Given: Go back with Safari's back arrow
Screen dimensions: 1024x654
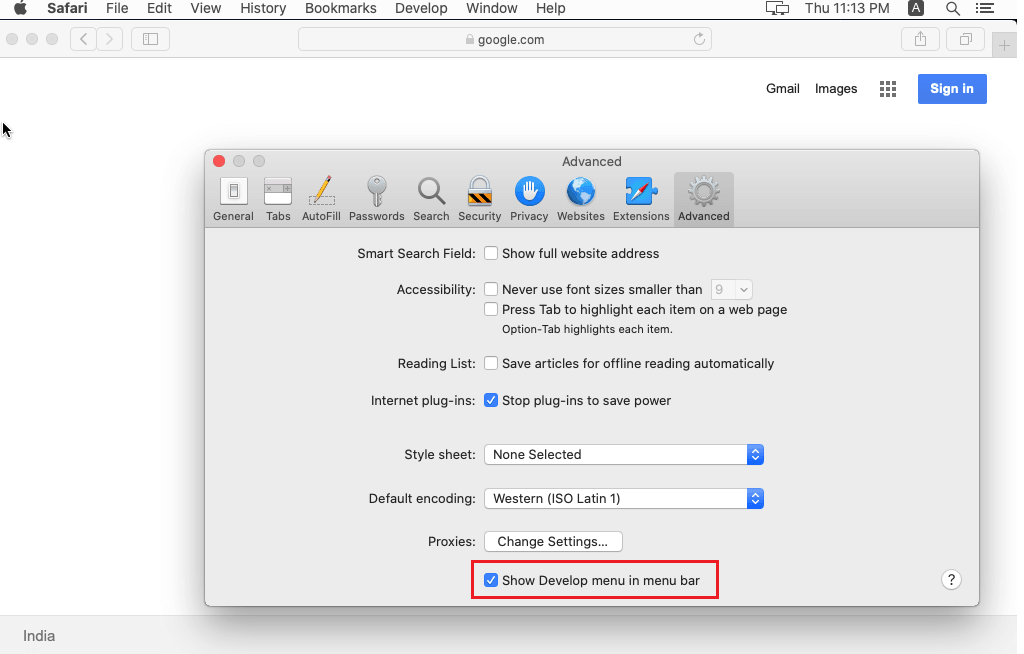Looking at the screenshot, I should coord(84,39).
